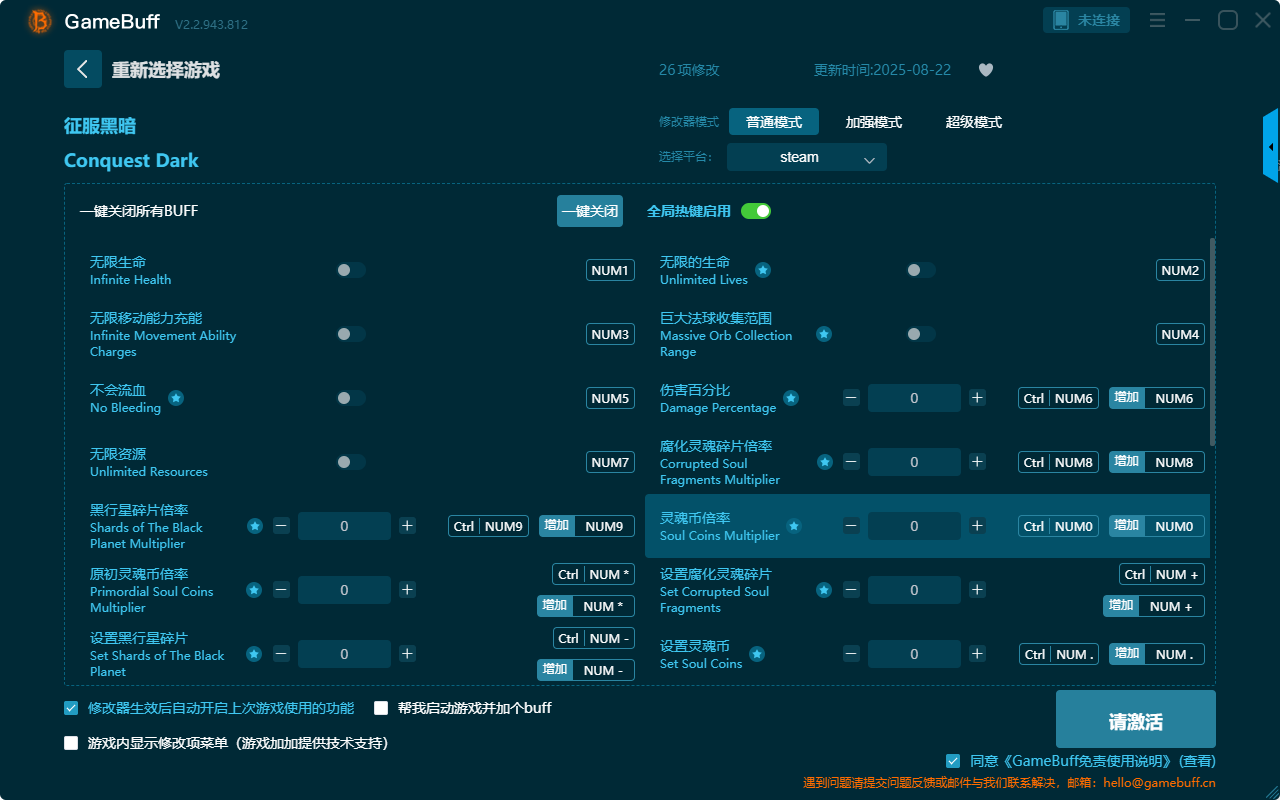Click the GameBuff logo icon
This screenshot has width=1280, height=800.
click(x=40, y=21)
